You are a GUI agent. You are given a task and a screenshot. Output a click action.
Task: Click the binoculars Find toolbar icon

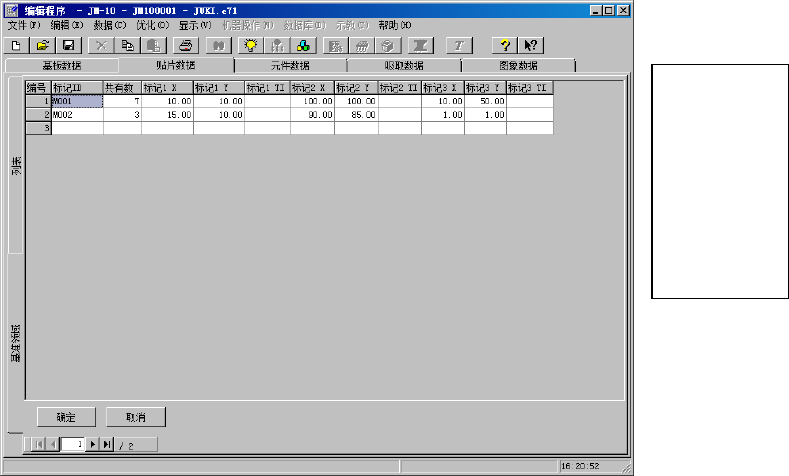click(x=218, y=46)
